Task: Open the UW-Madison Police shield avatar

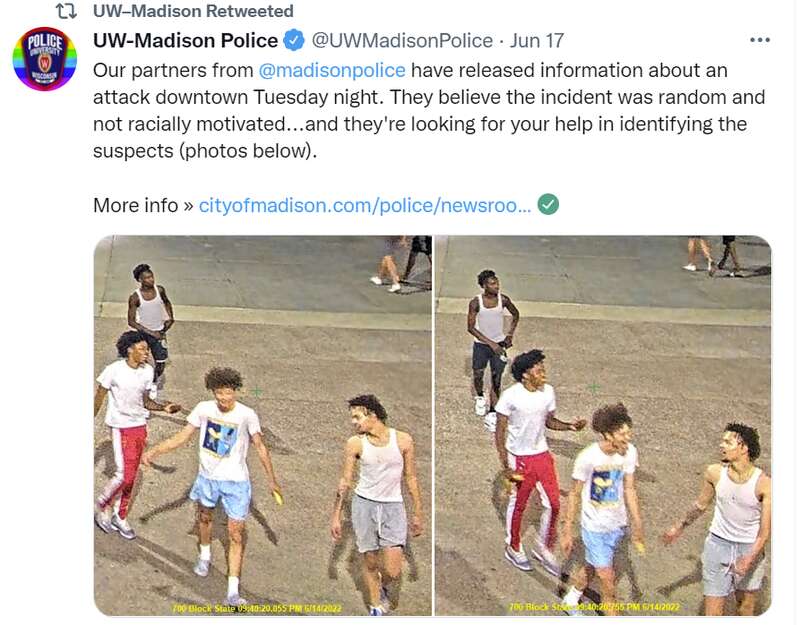Action: pos(45,59)
